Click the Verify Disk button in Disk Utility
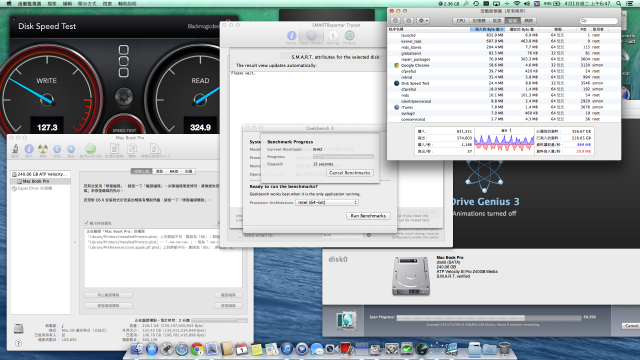 (x=228, y=295)
